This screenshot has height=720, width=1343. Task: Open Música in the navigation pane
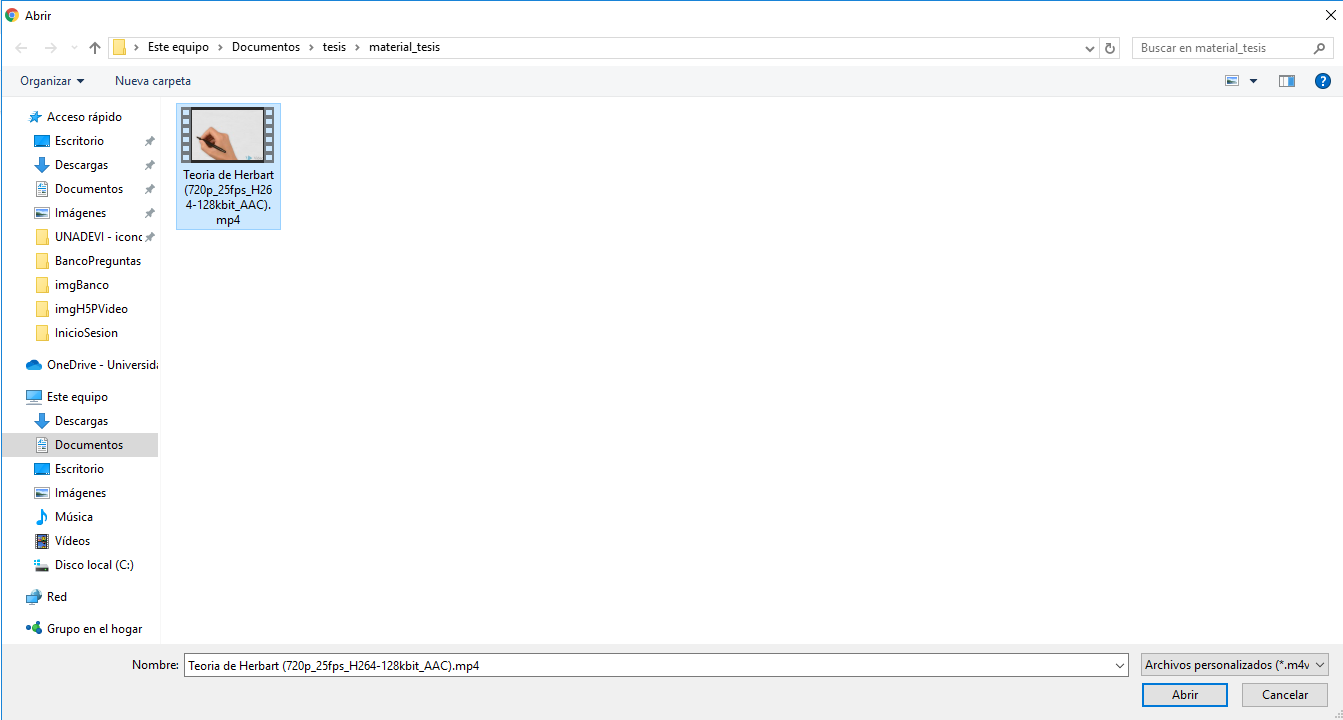(x=73, y=517)
